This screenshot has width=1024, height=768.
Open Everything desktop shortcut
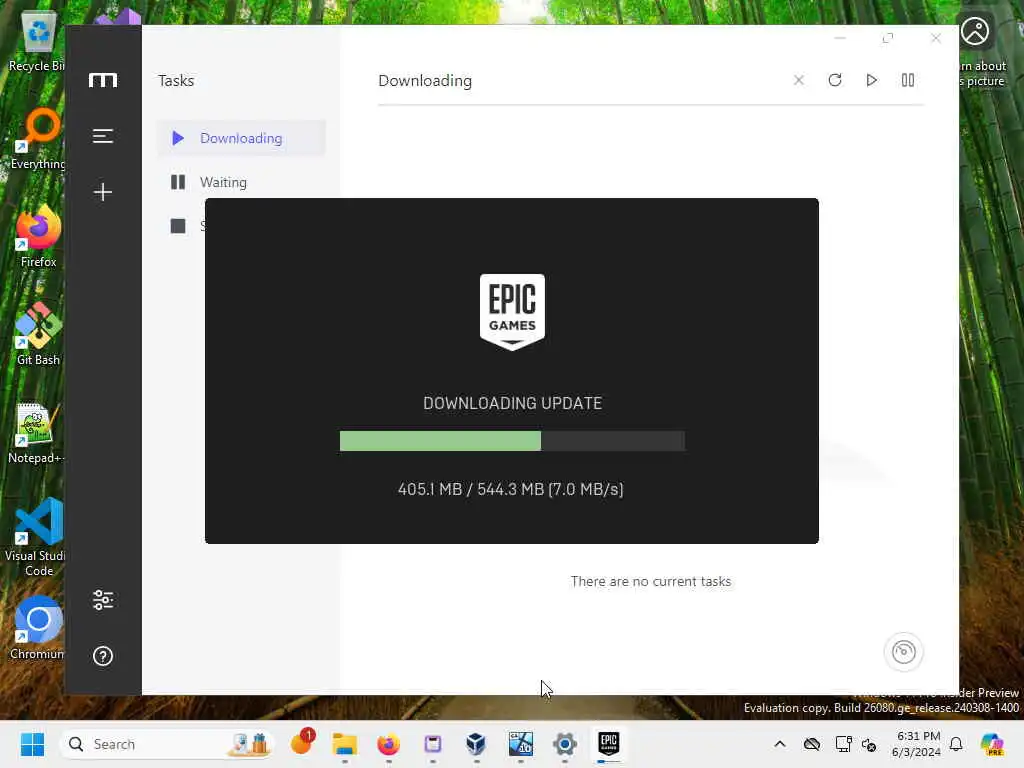coord(38,140)
